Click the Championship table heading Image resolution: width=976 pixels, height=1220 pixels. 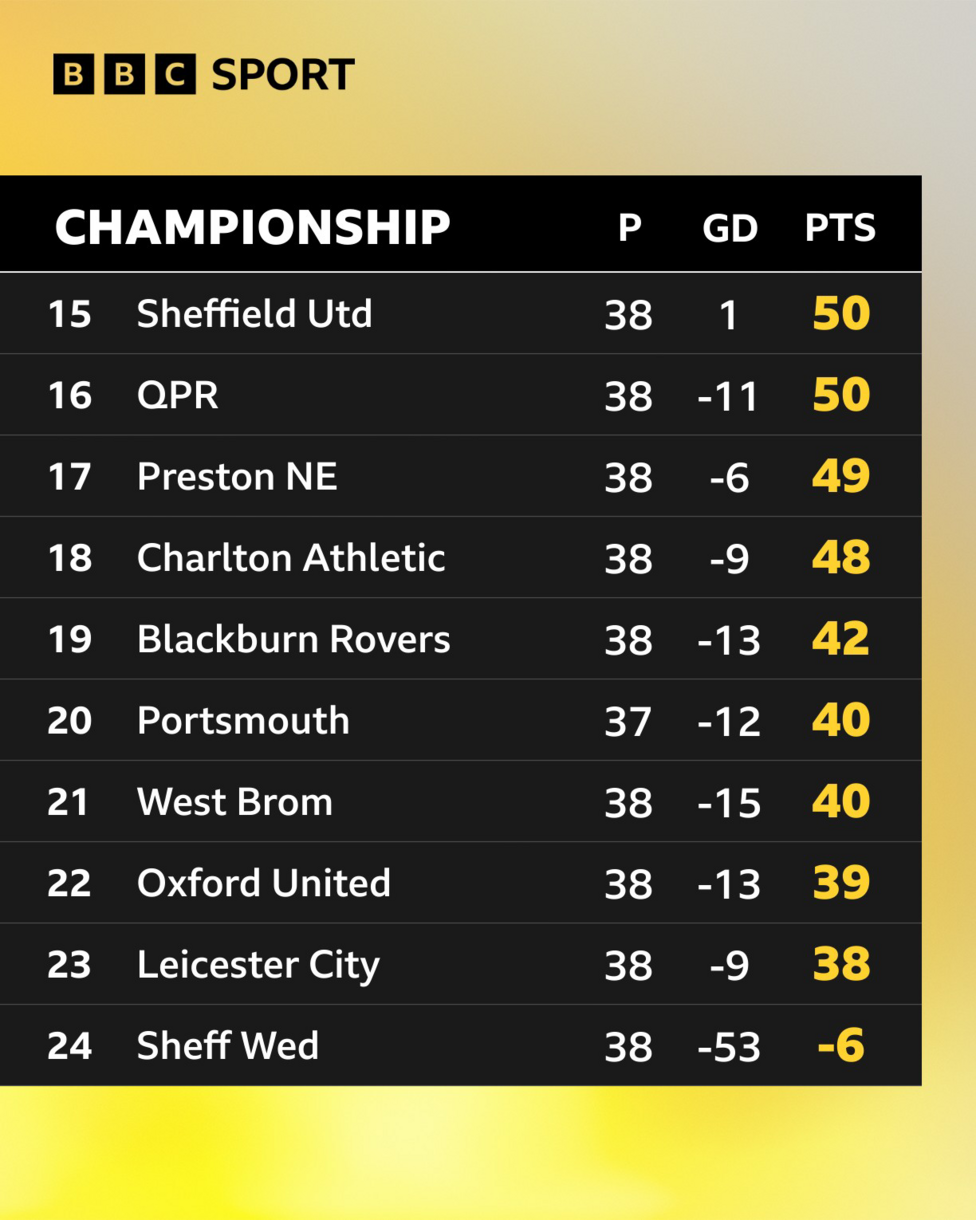click(252, 227)
